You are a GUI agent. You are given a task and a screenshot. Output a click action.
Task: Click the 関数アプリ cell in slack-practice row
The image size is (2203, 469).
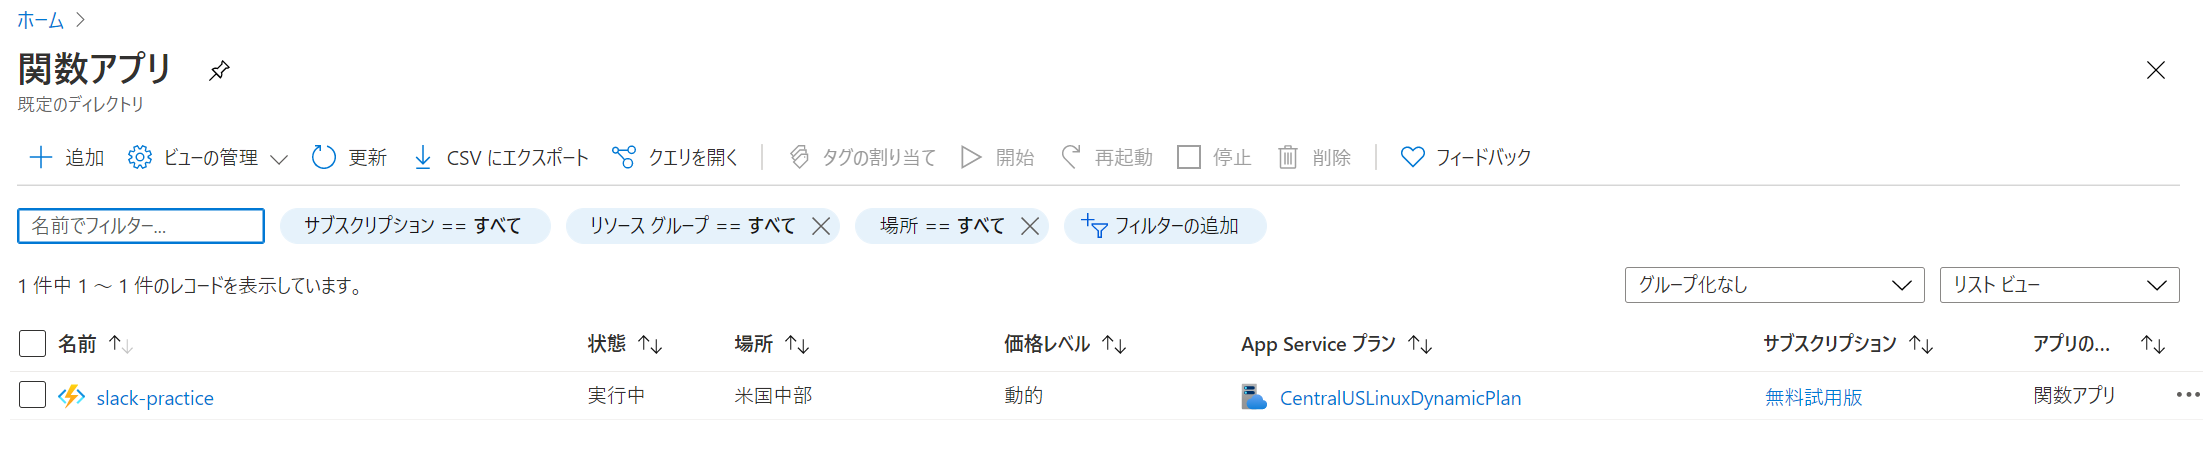(2074, 396)
